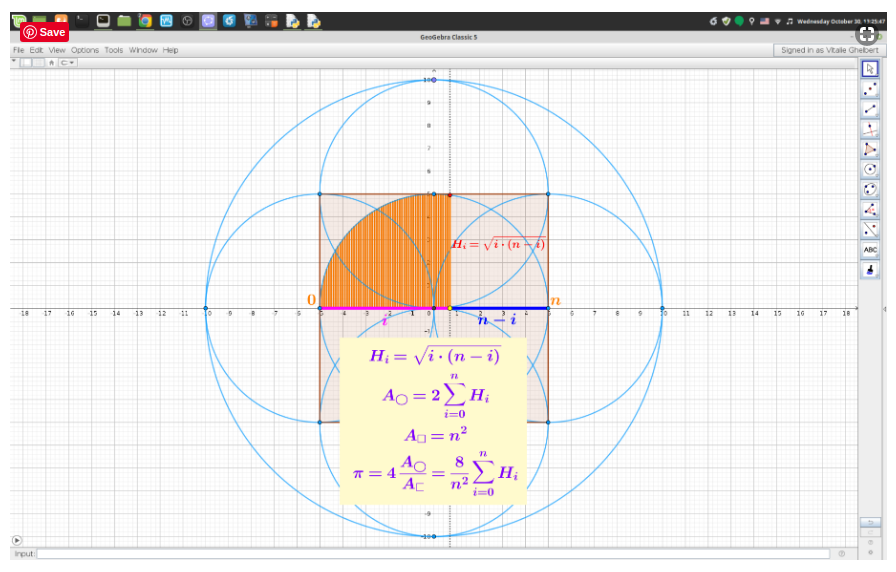Click the blue n − i label
The image size is (896, 572).
(497, 320)
